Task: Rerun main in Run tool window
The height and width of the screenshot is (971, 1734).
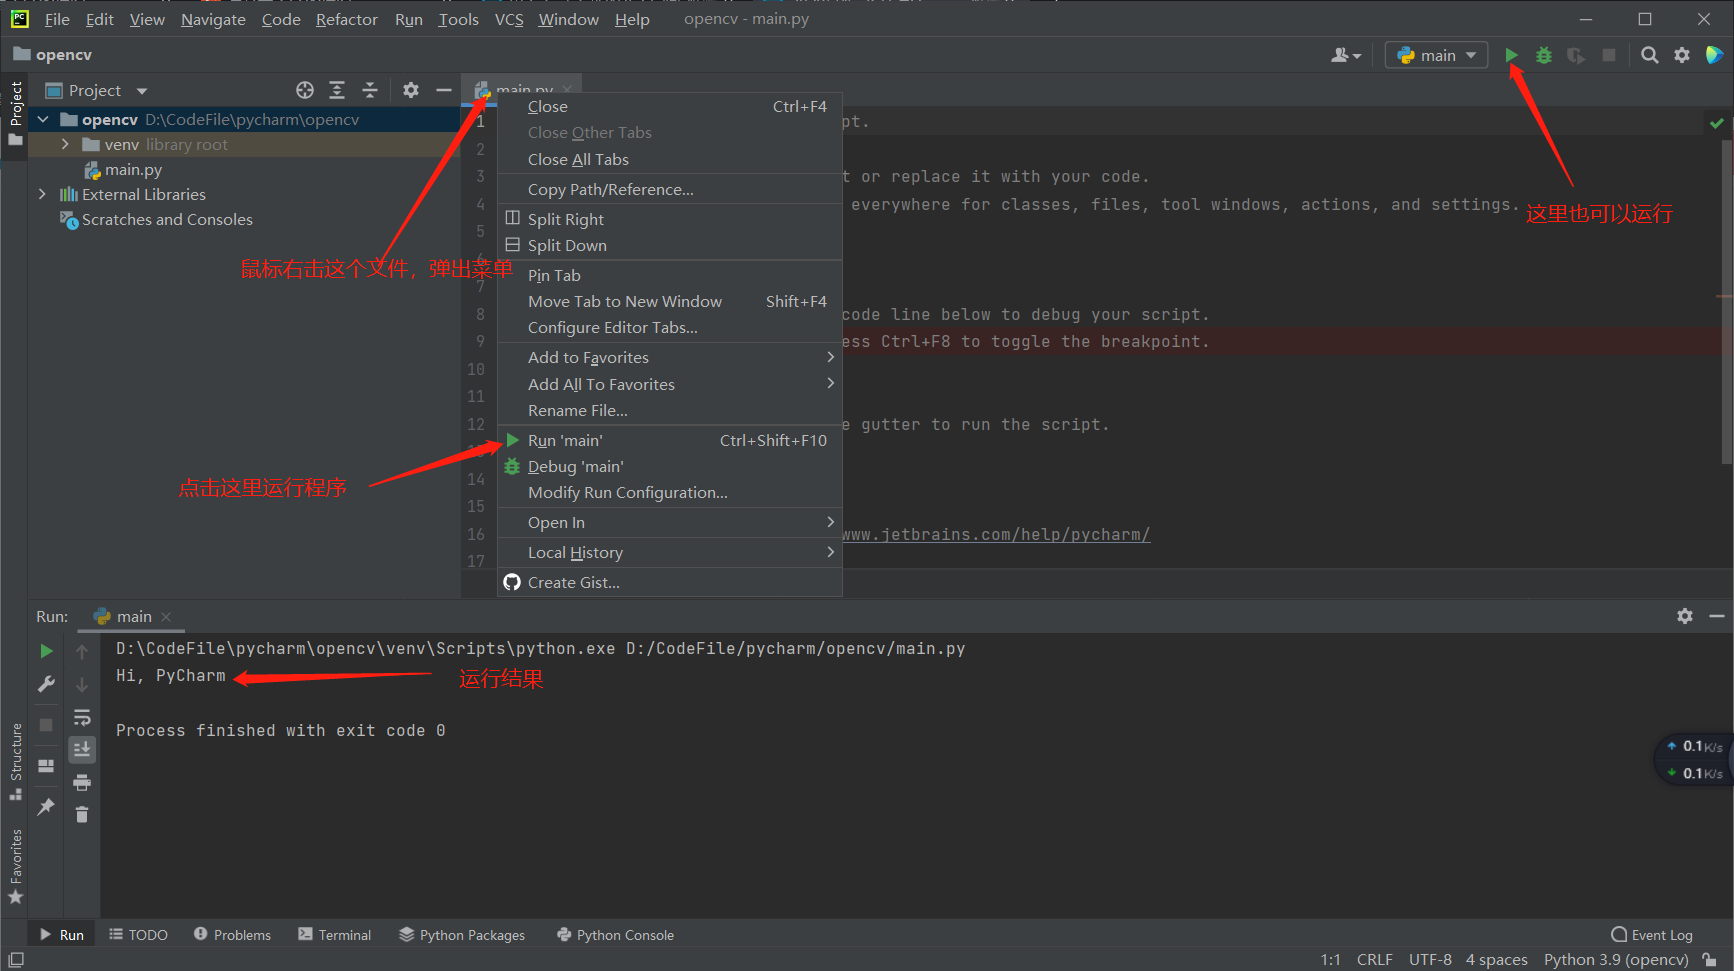Action: pyautogui.click(x=46, y=651)
